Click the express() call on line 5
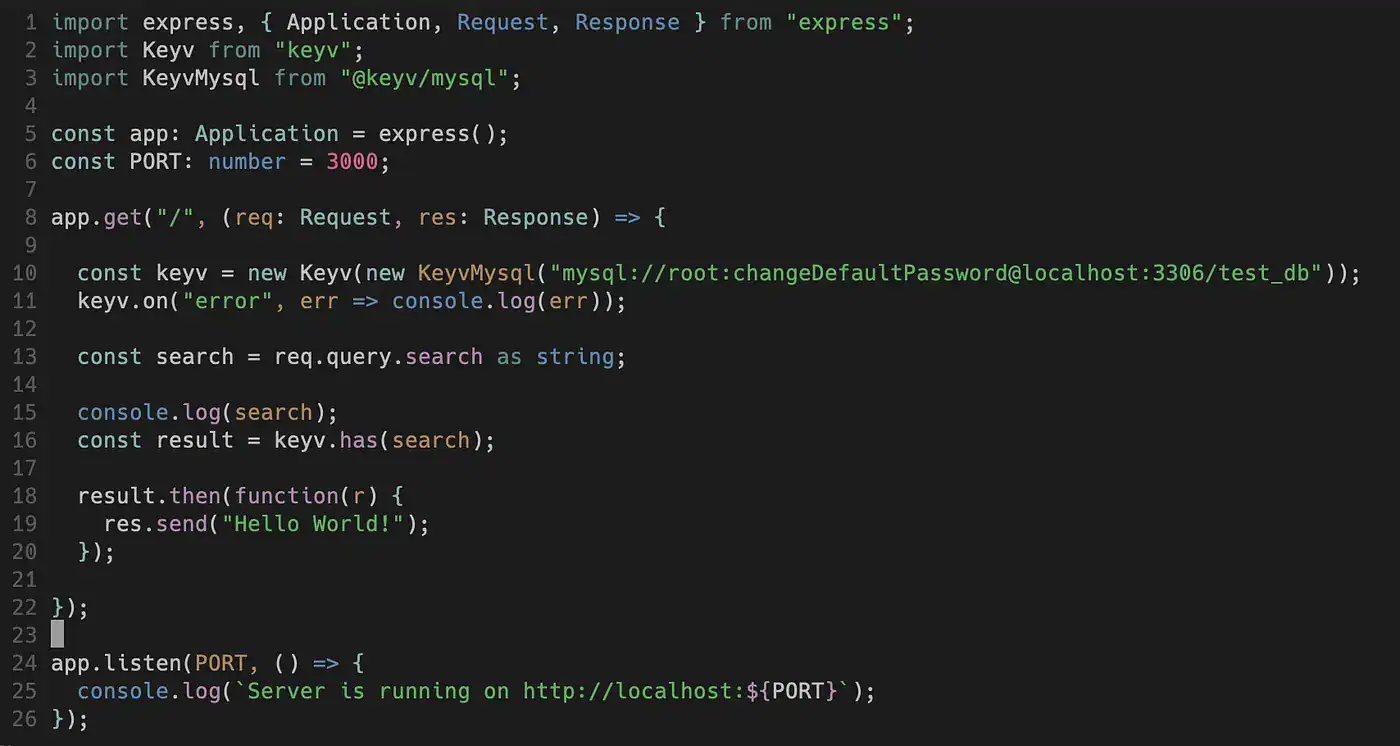The image size is (1400, 746). pos(437,134)
